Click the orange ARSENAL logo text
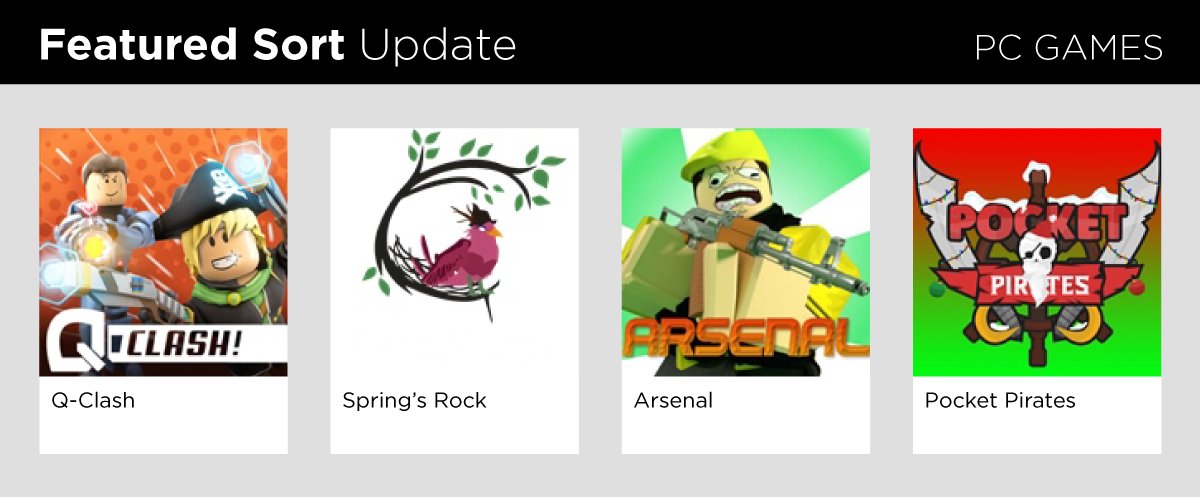This screenshot has height=497, width=1200. [x=746, y=340]
